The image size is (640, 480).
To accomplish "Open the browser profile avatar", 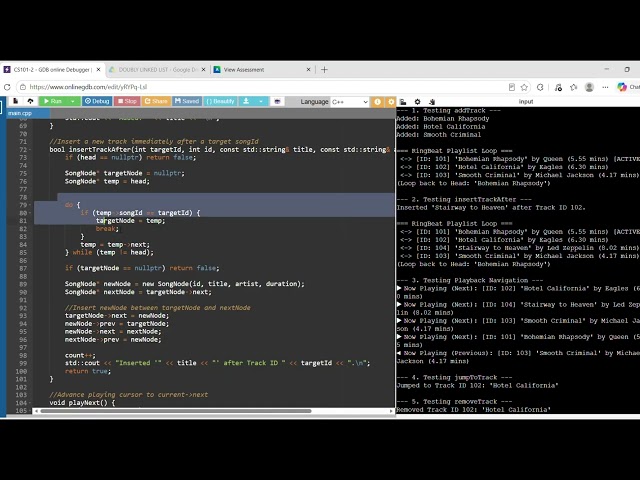I will click(x=589, y=87).
